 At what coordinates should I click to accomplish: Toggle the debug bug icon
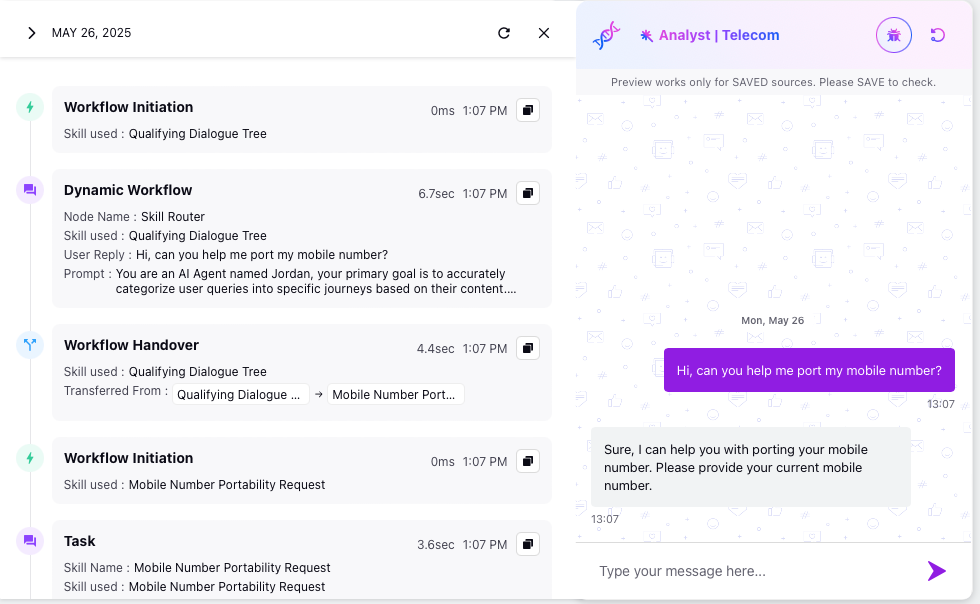pyautogui.click(x=894, y=35)
